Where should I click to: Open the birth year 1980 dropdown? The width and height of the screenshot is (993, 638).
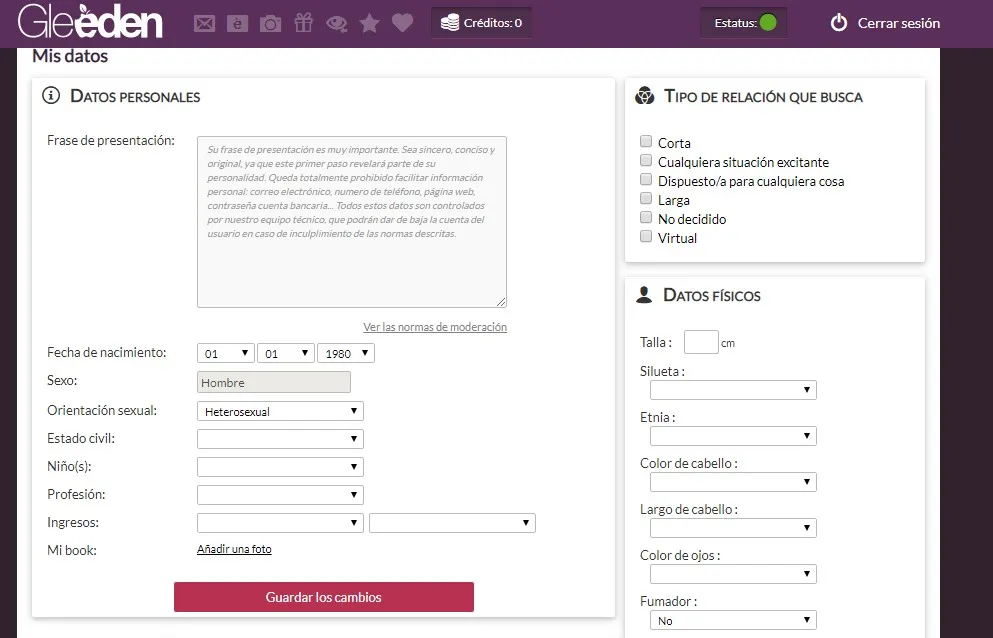point(346,354)
